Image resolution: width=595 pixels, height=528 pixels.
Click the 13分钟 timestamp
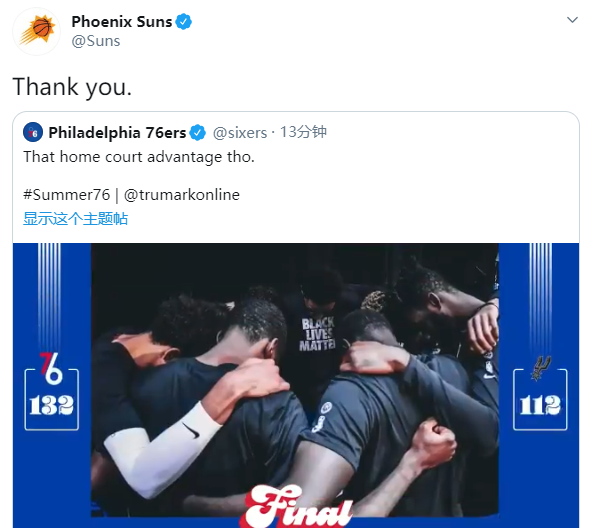(x=303, y=132)
